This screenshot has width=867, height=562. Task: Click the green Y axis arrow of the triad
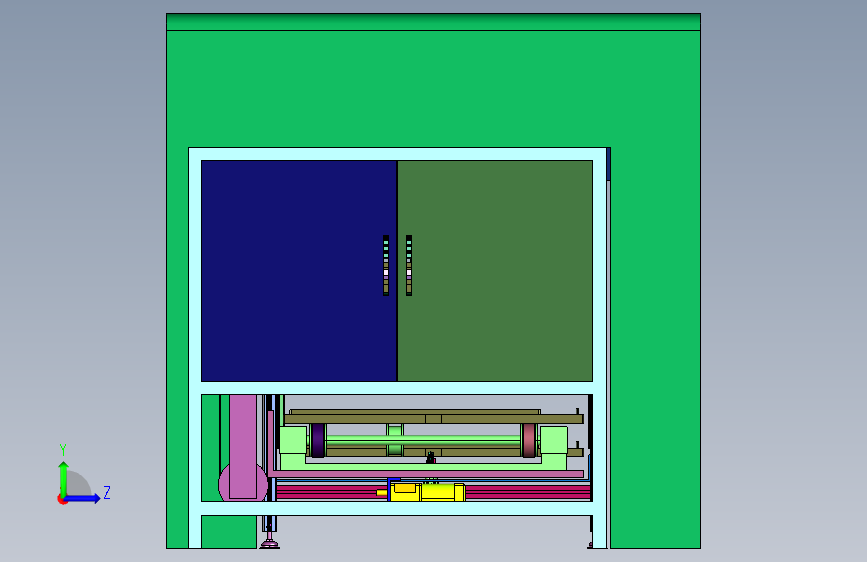tap(63, 479)
